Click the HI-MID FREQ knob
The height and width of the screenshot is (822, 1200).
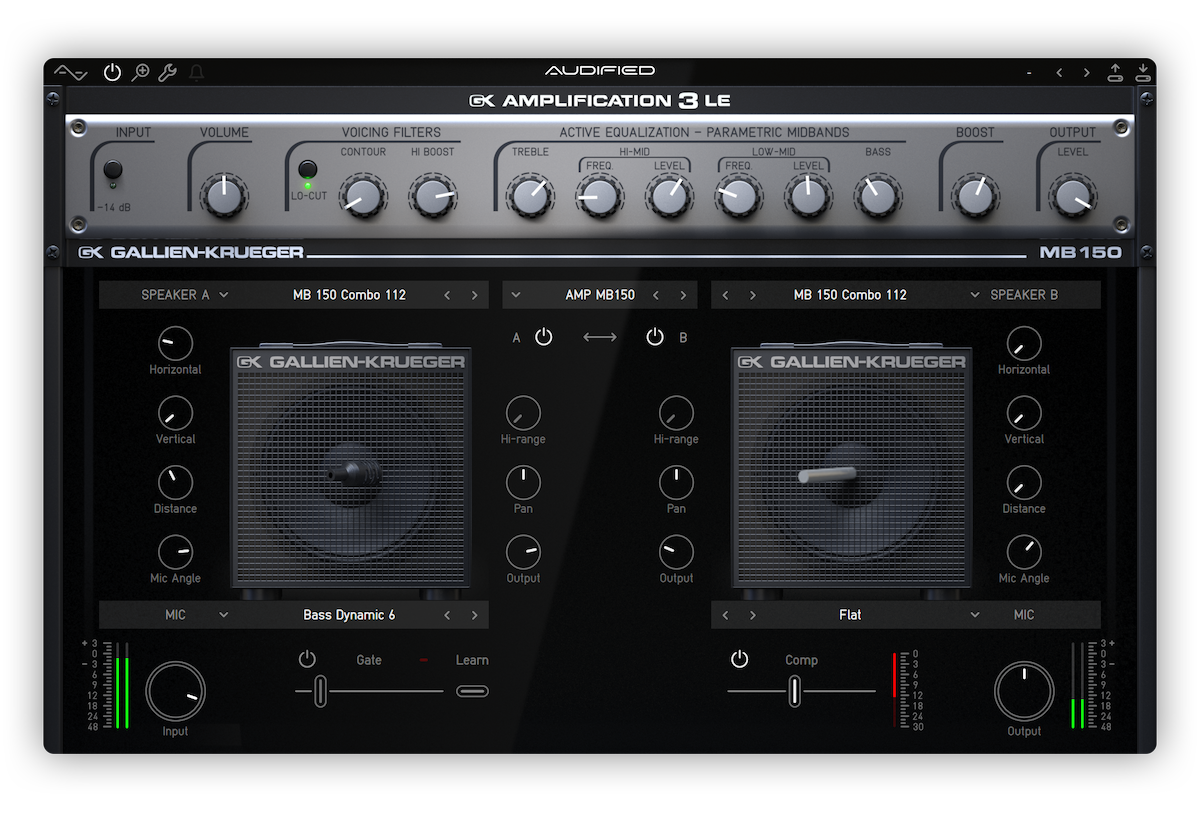(599, 195)
